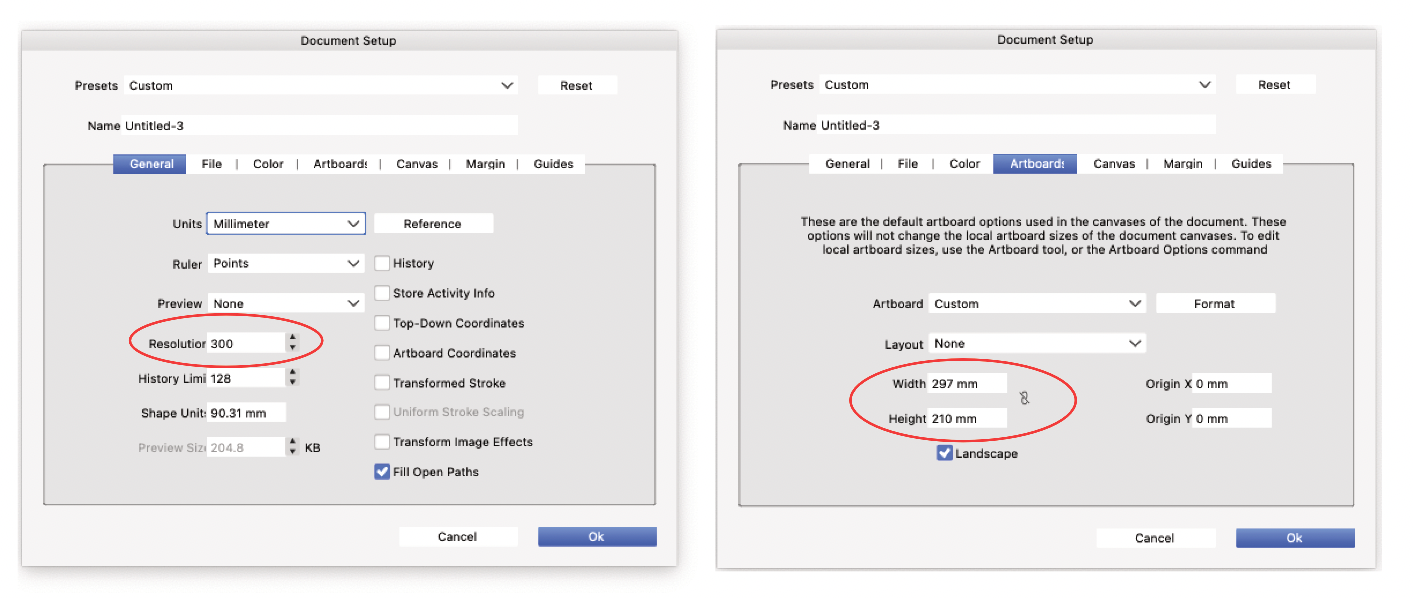Screen dimensions: 1413x598
Task: Click the Origin X input field
Action: [x=1231, y=384]
